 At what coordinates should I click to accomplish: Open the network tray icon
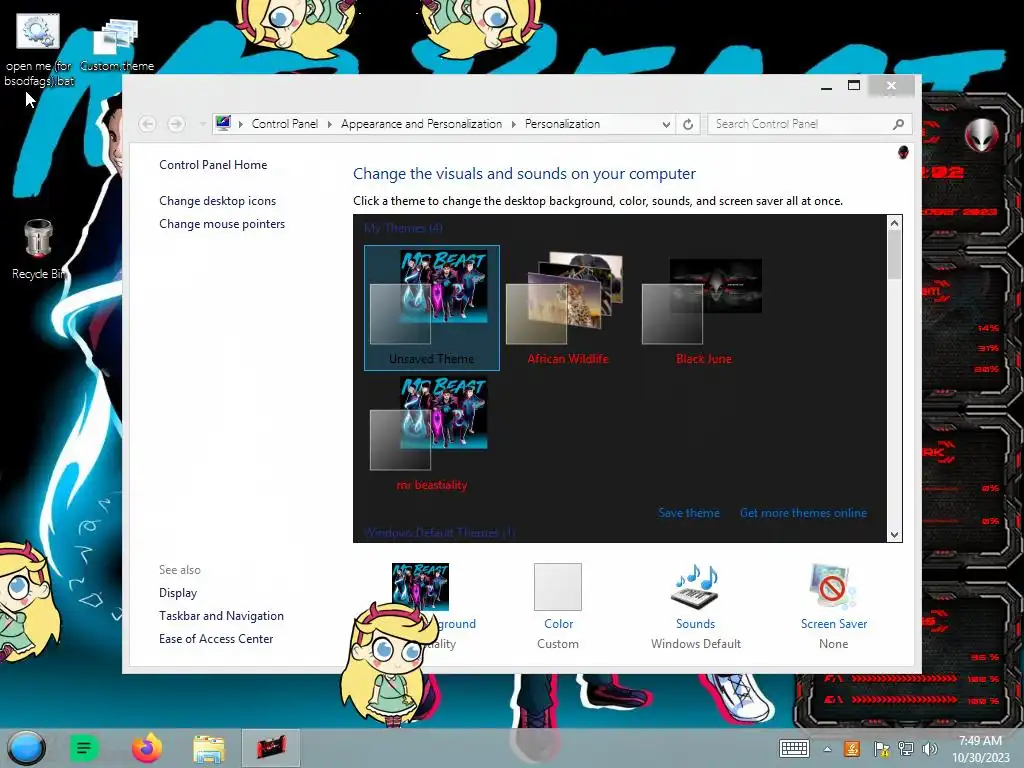click(906, 748)
